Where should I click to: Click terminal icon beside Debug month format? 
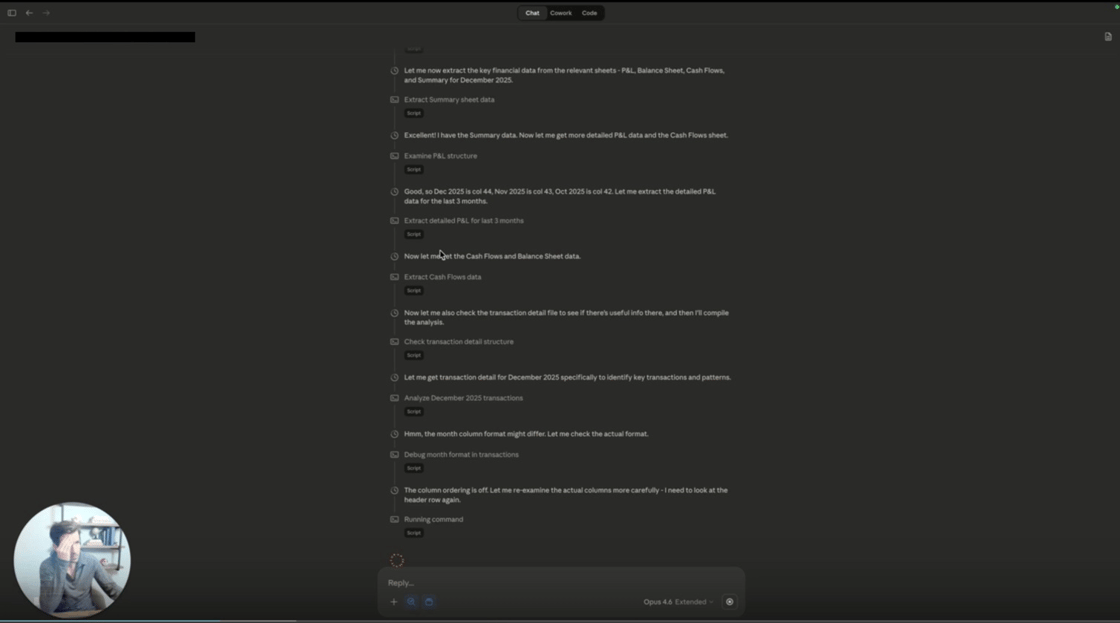(x=394, y=454)
